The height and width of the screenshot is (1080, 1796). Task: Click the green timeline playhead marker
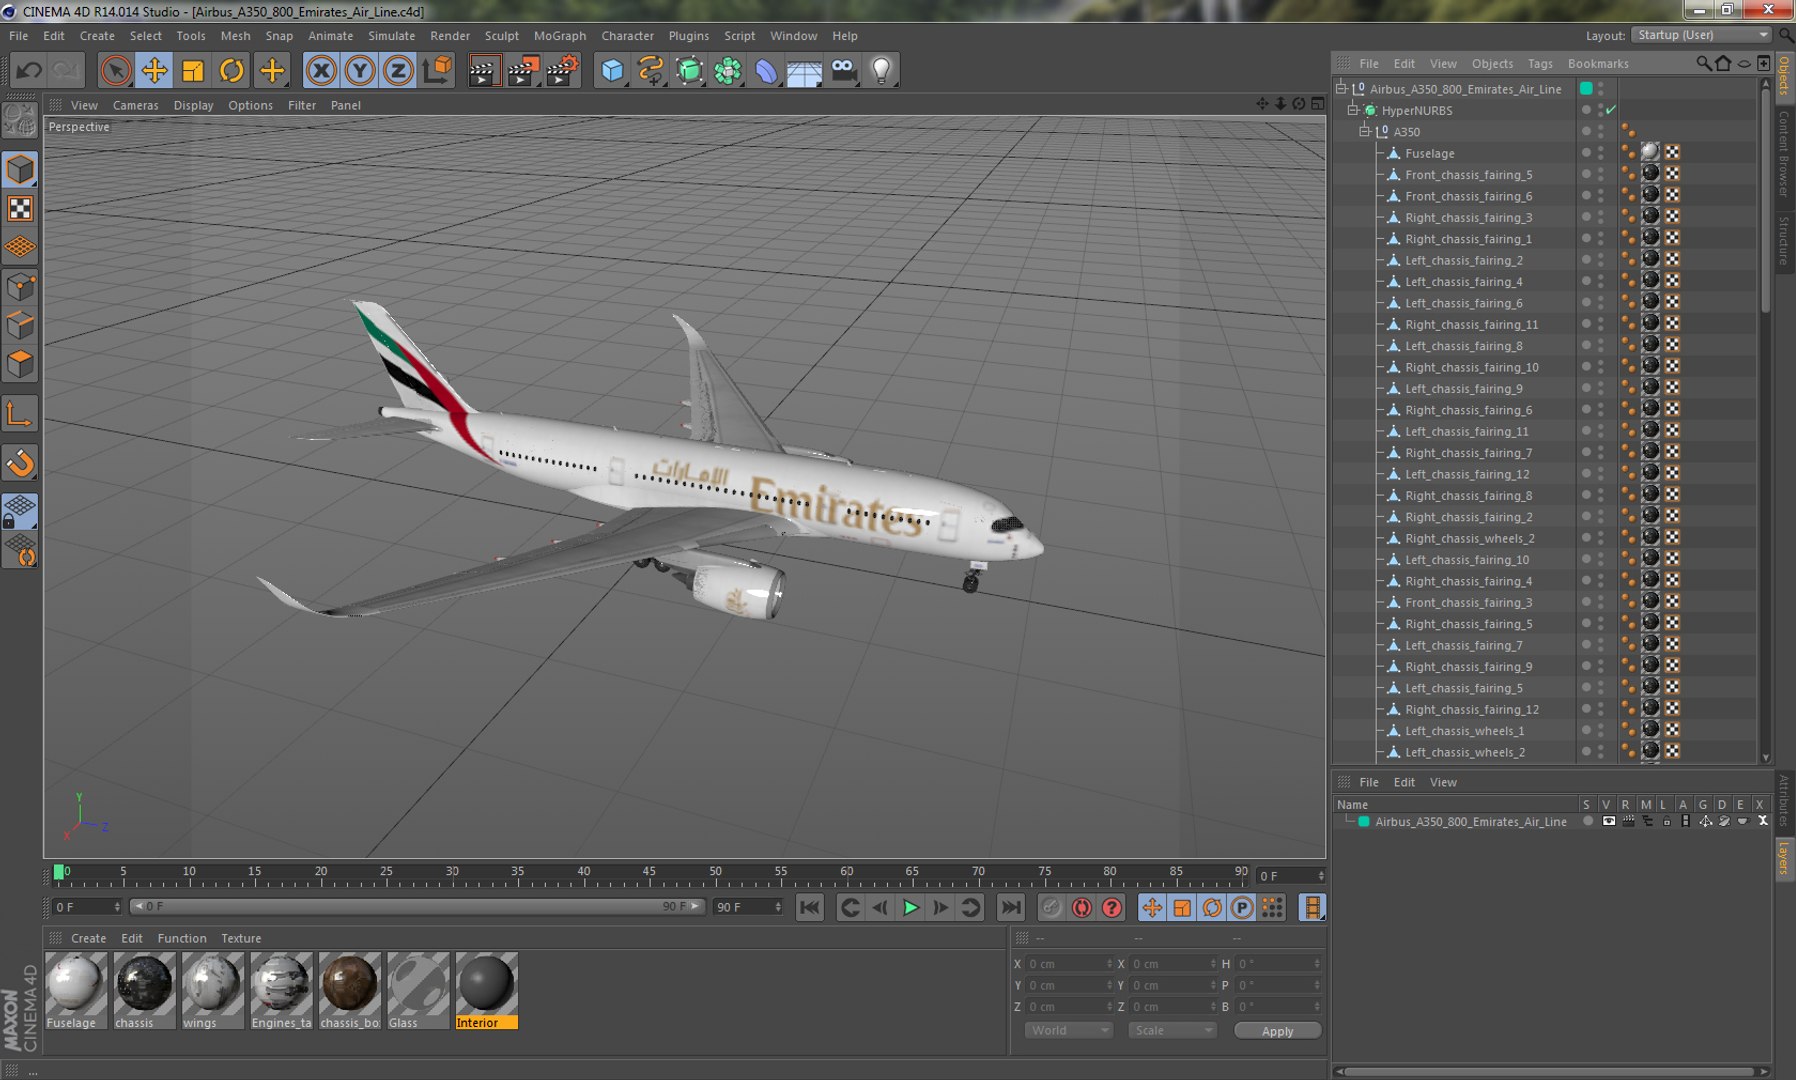(x=59, y=872)
